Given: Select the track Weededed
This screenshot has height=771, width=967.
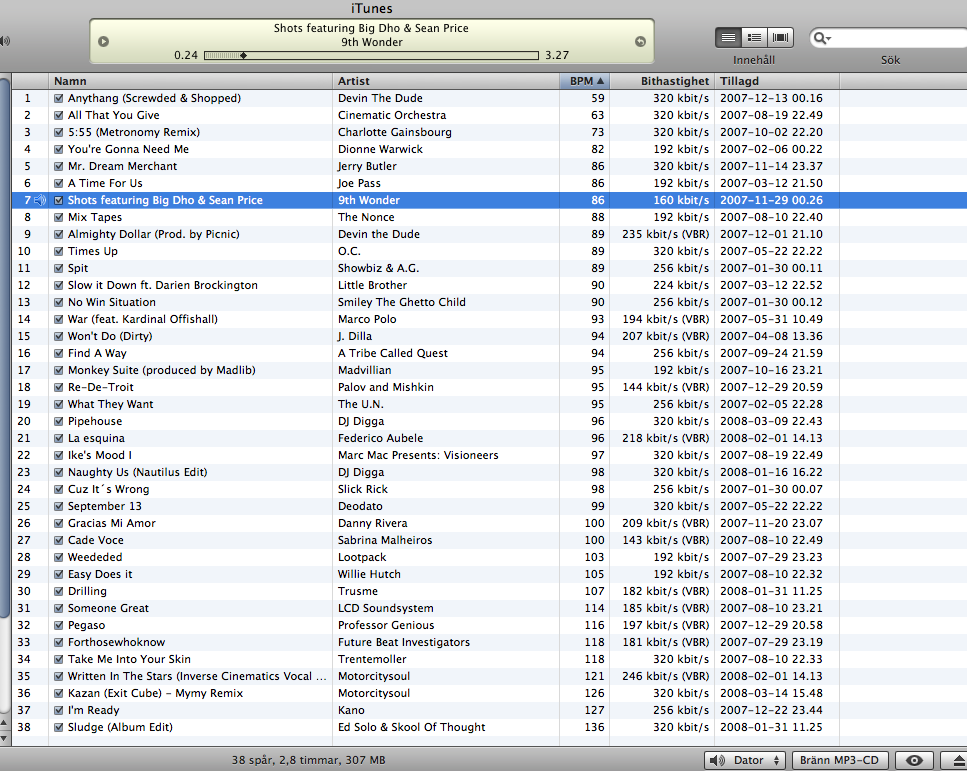Looking at the screenshot, I should tap(95, 557).
